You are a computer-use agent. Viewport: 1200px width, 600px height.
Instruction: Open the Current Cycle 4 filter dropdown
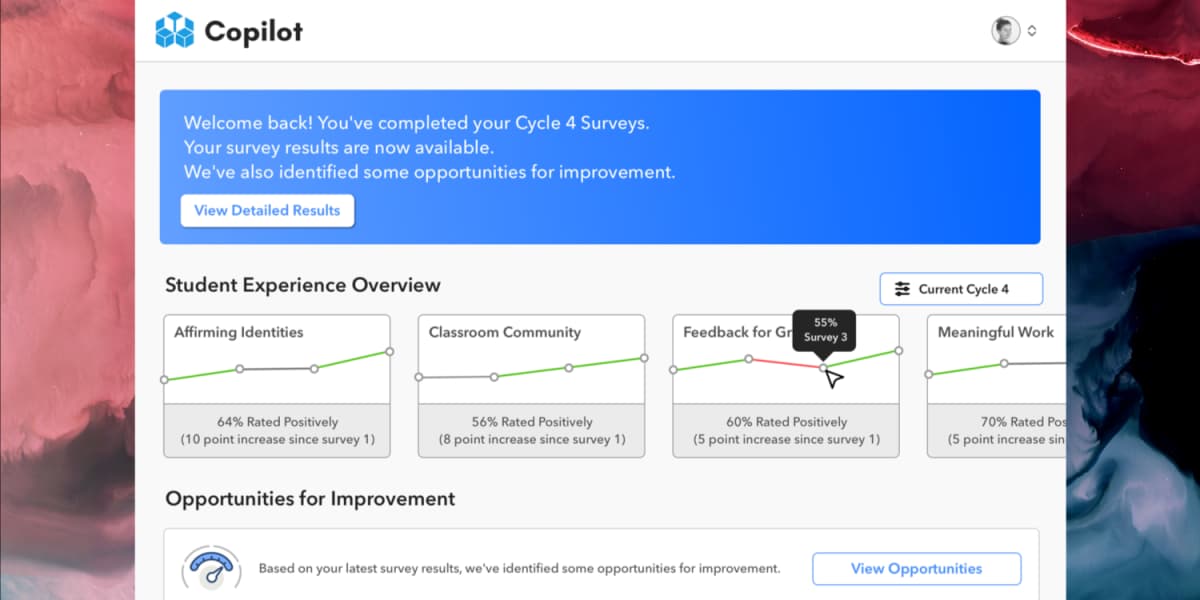pos(961,289)
